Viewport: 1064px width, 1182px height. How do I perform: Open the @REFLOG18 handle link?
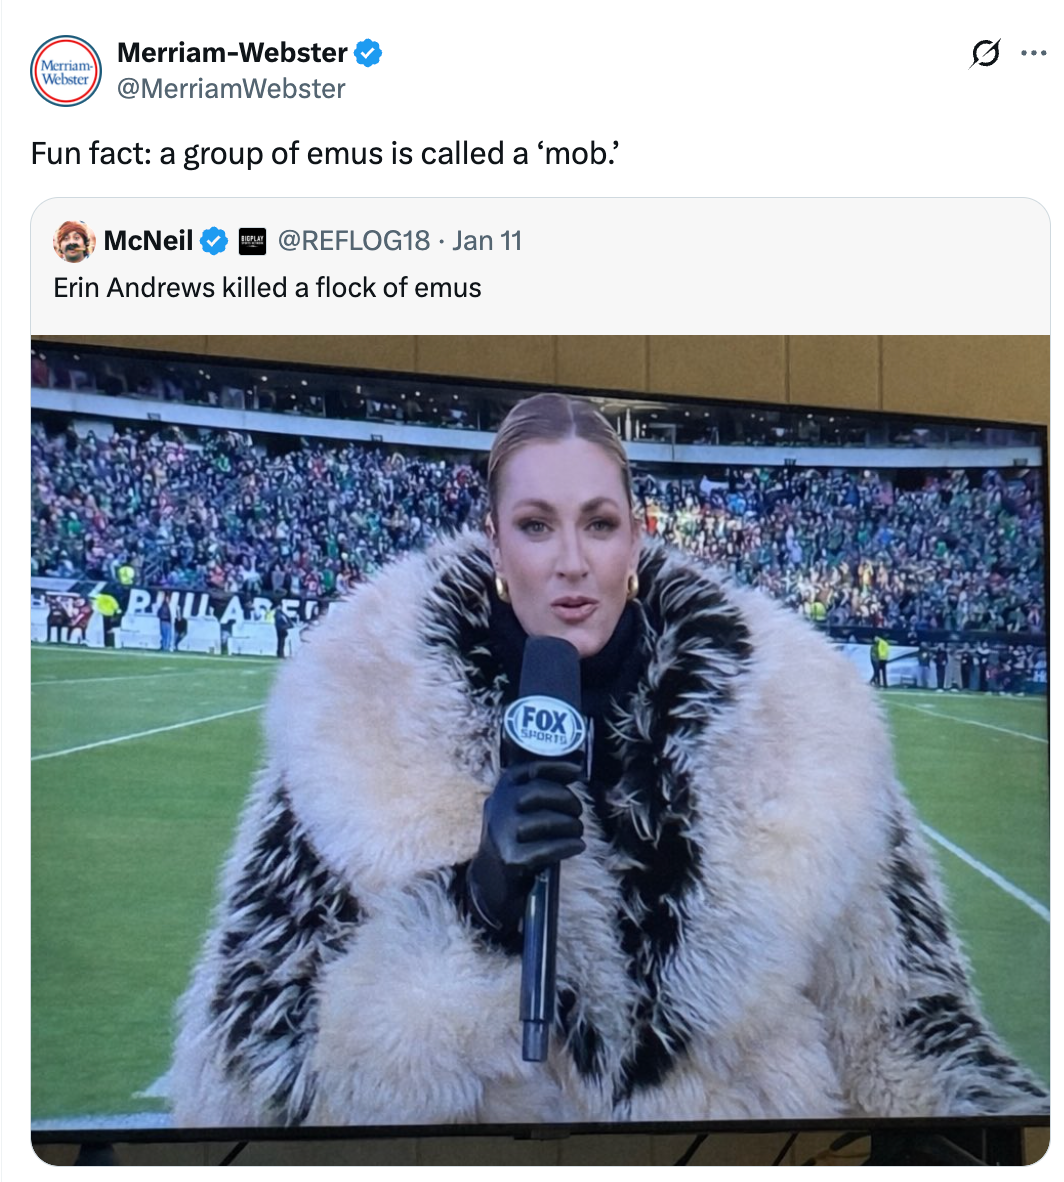pos(353,241)
